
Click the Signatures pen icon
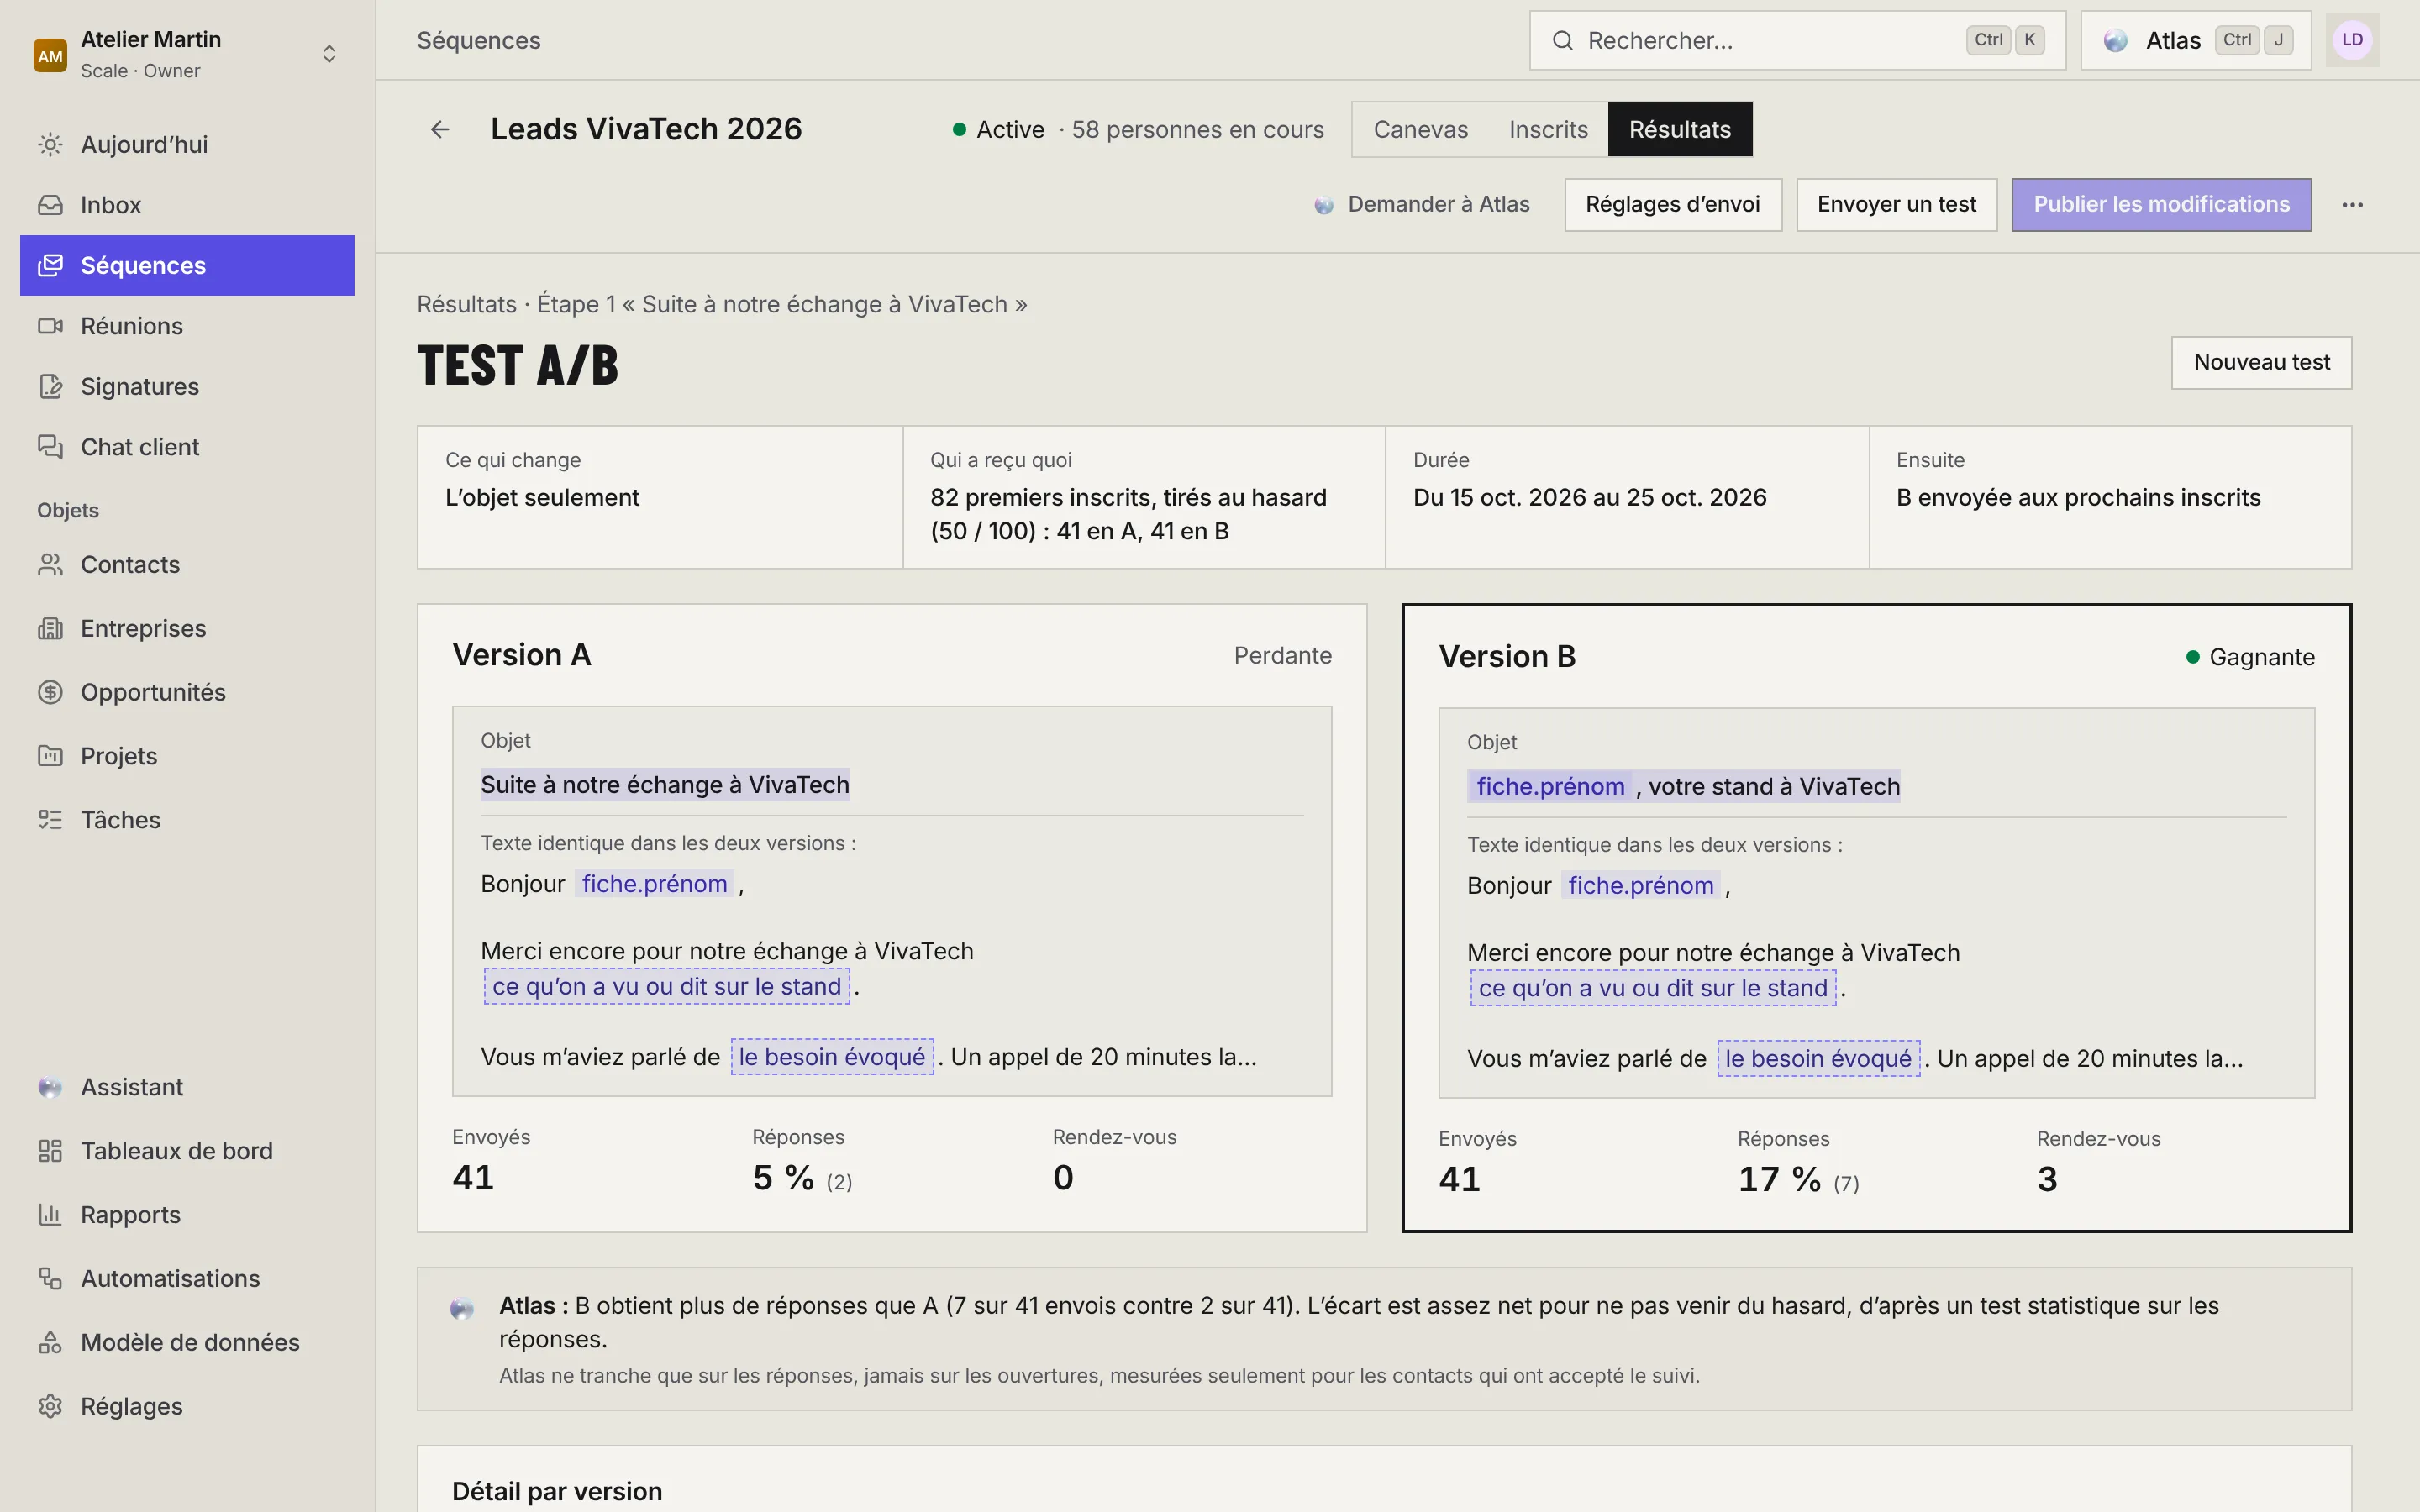coord(50,386)
